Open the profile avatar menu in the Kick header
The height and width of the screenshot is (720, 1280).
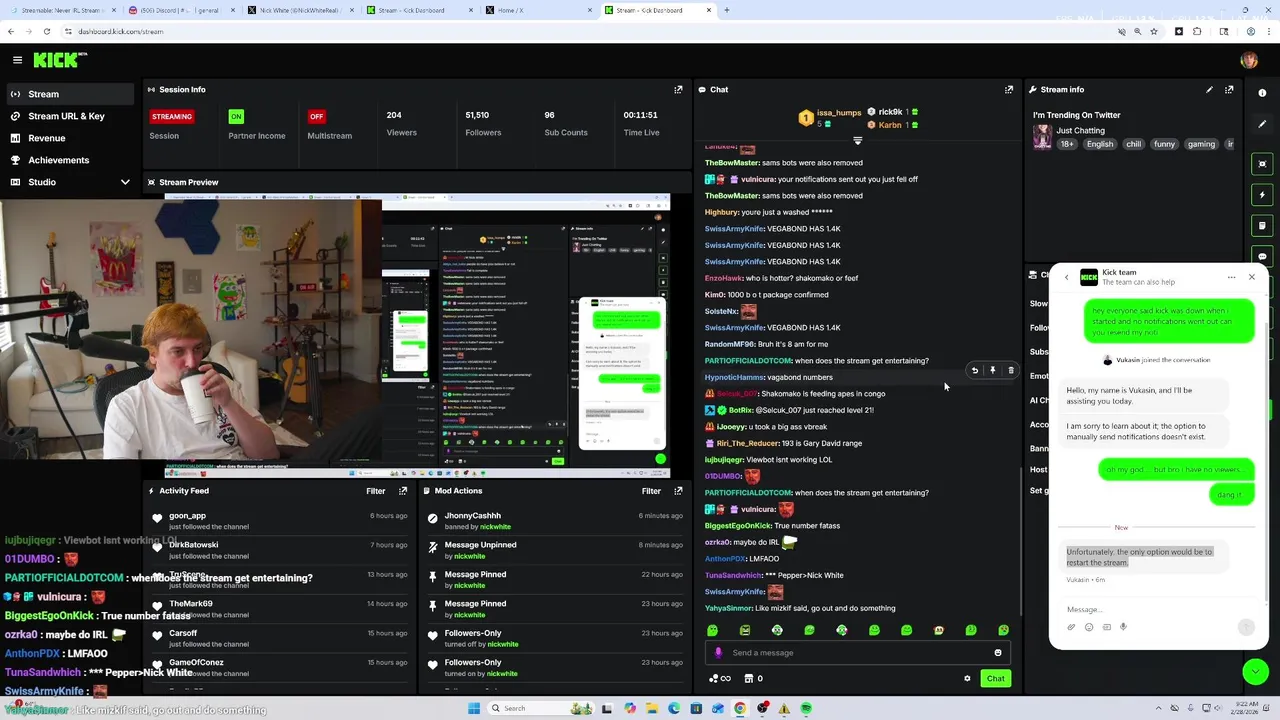pyautogui.click(x=1249, y=60)
